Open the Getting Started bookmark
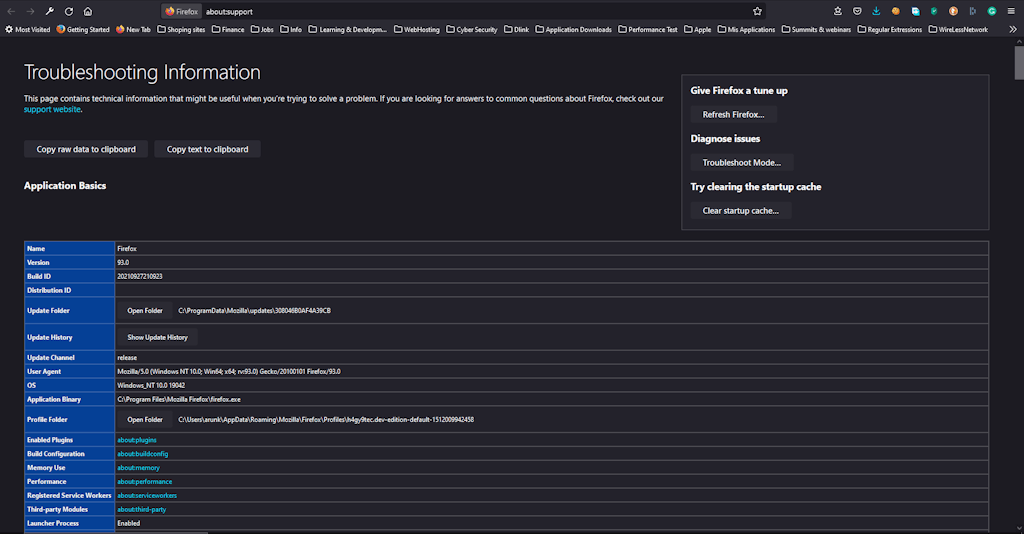Screen dimensions: 1024x534 point(83,29)
